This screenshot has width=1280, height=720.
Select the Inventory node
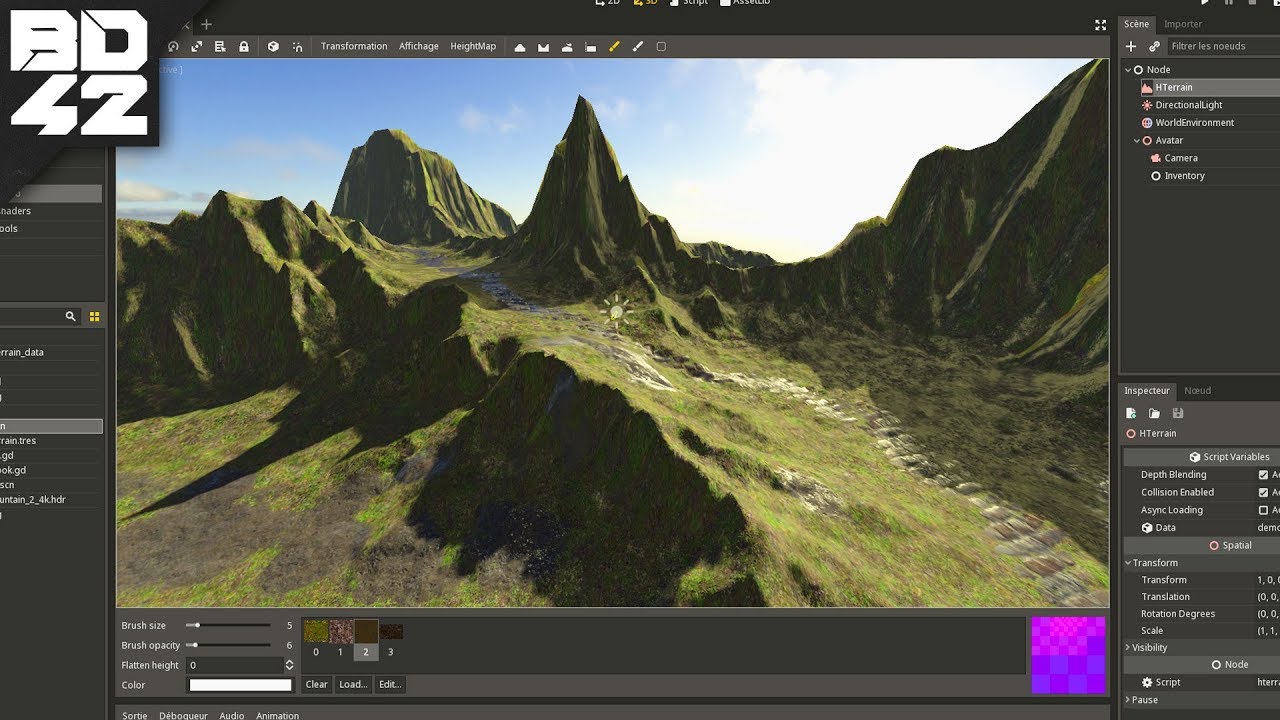(x=1184, y=176)
